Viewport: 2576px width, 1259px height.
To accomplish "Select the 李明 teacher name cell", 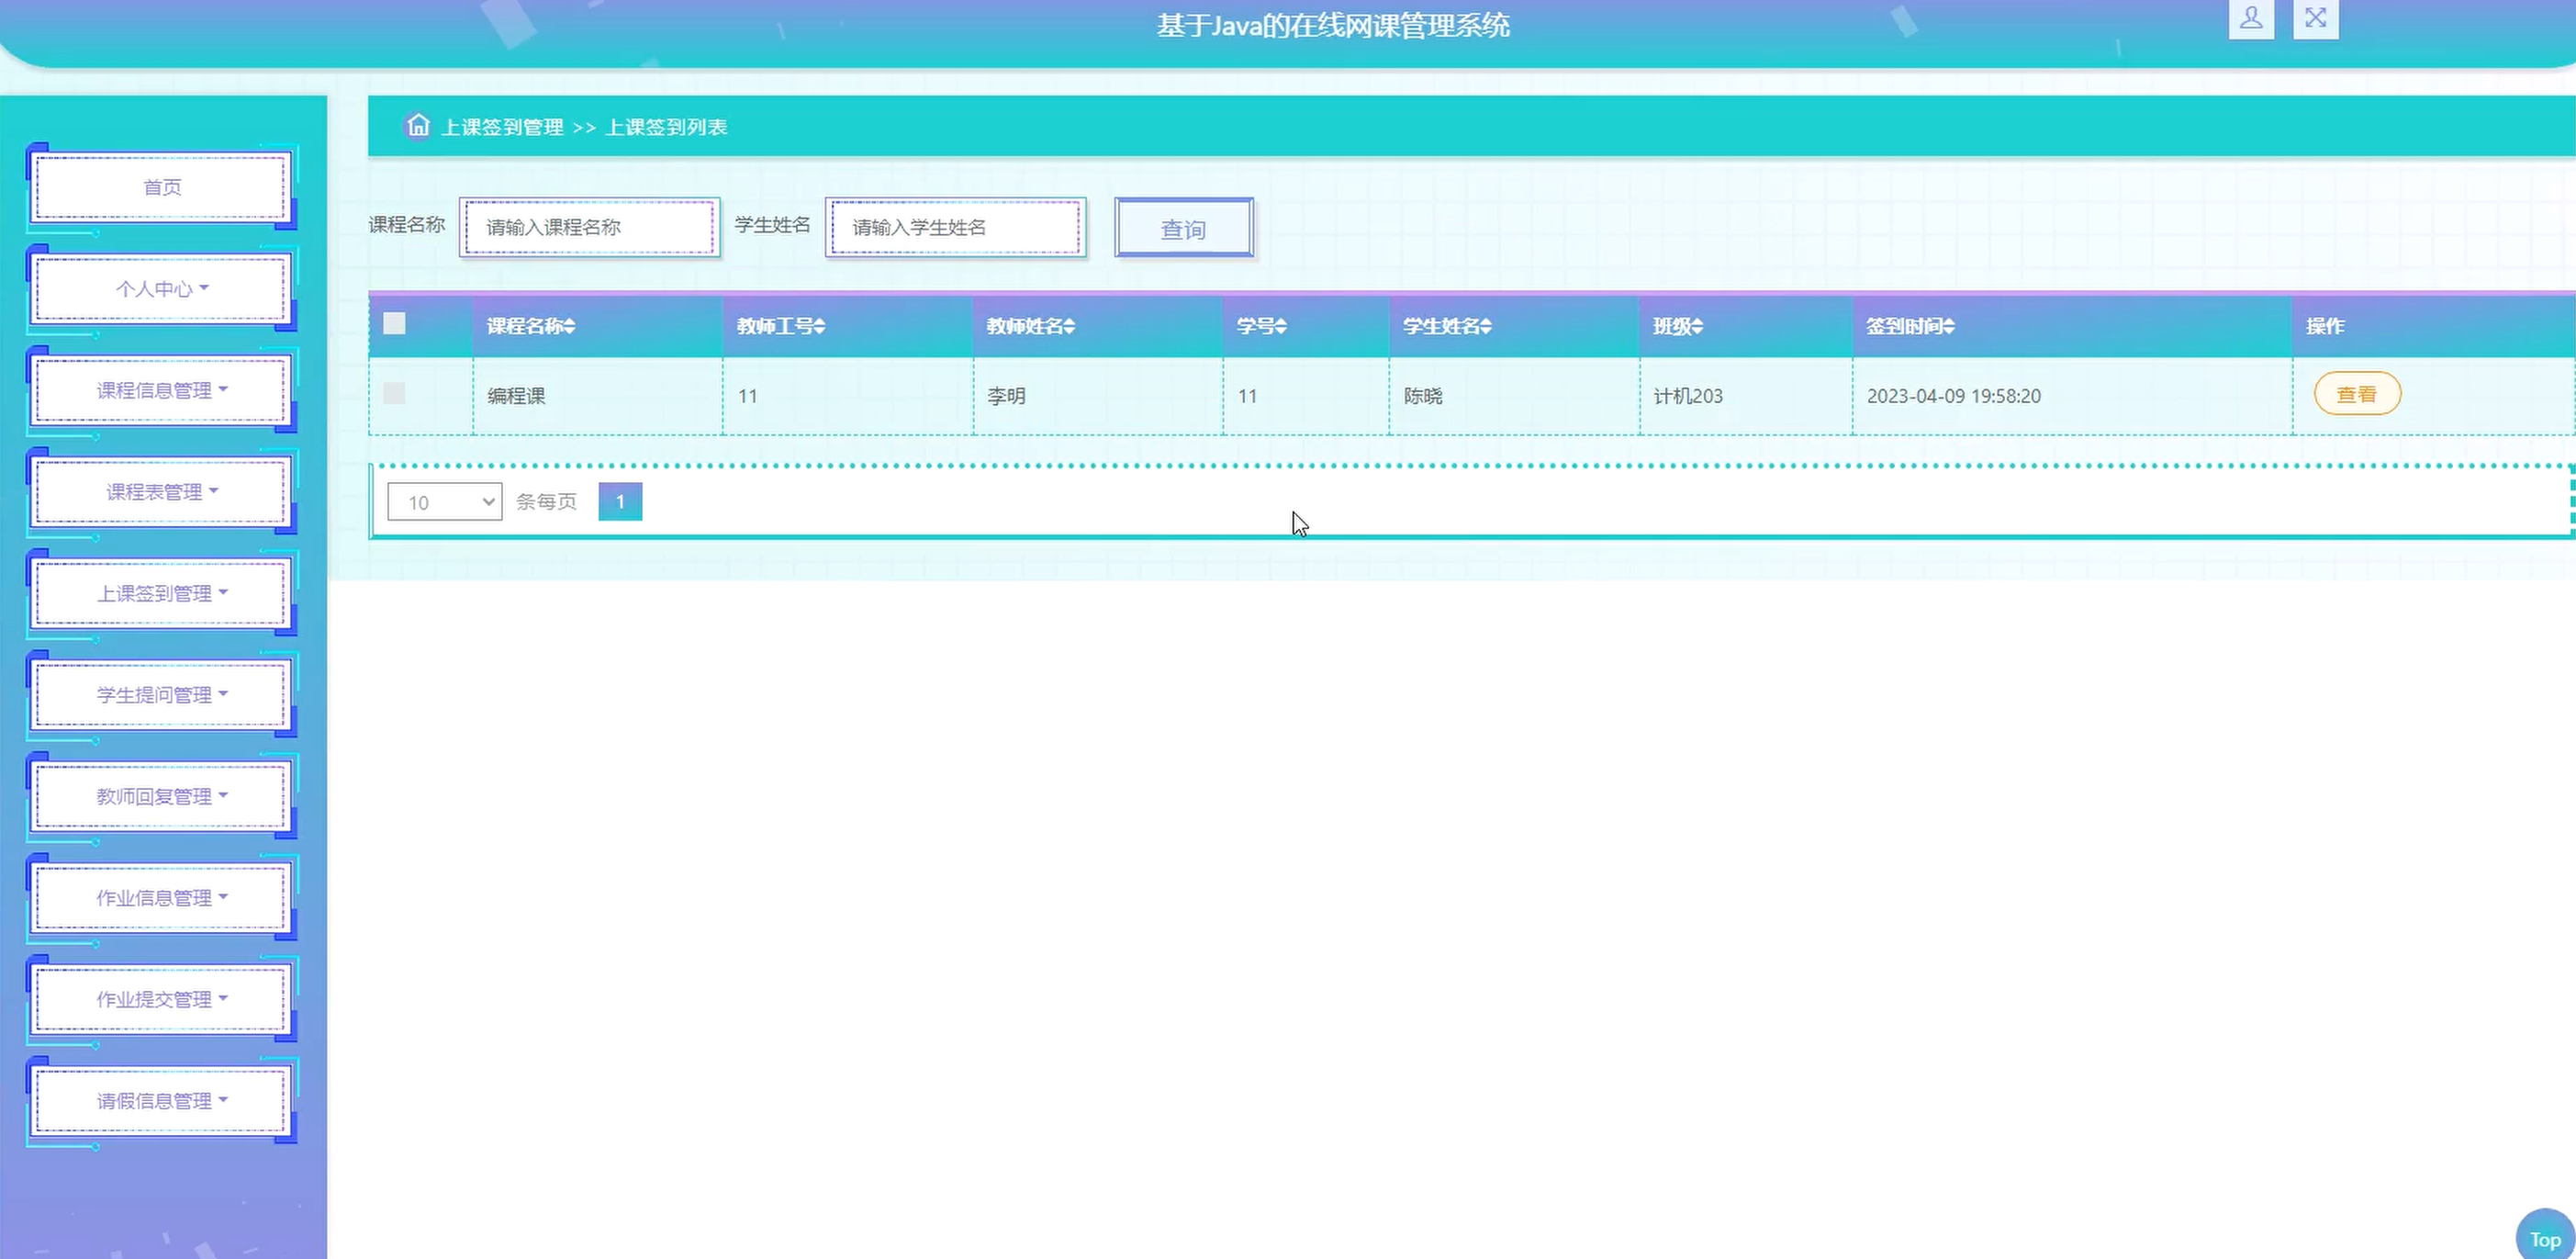I will [1098, 396].
